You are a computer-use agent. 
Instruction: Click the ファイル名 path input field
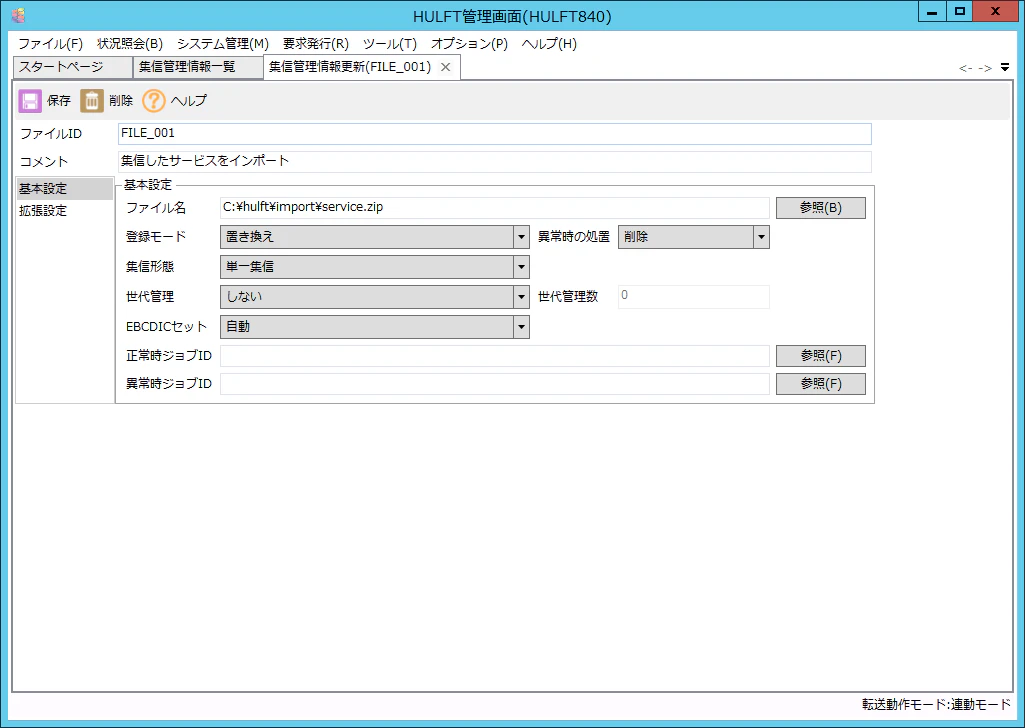click(495, 208)
